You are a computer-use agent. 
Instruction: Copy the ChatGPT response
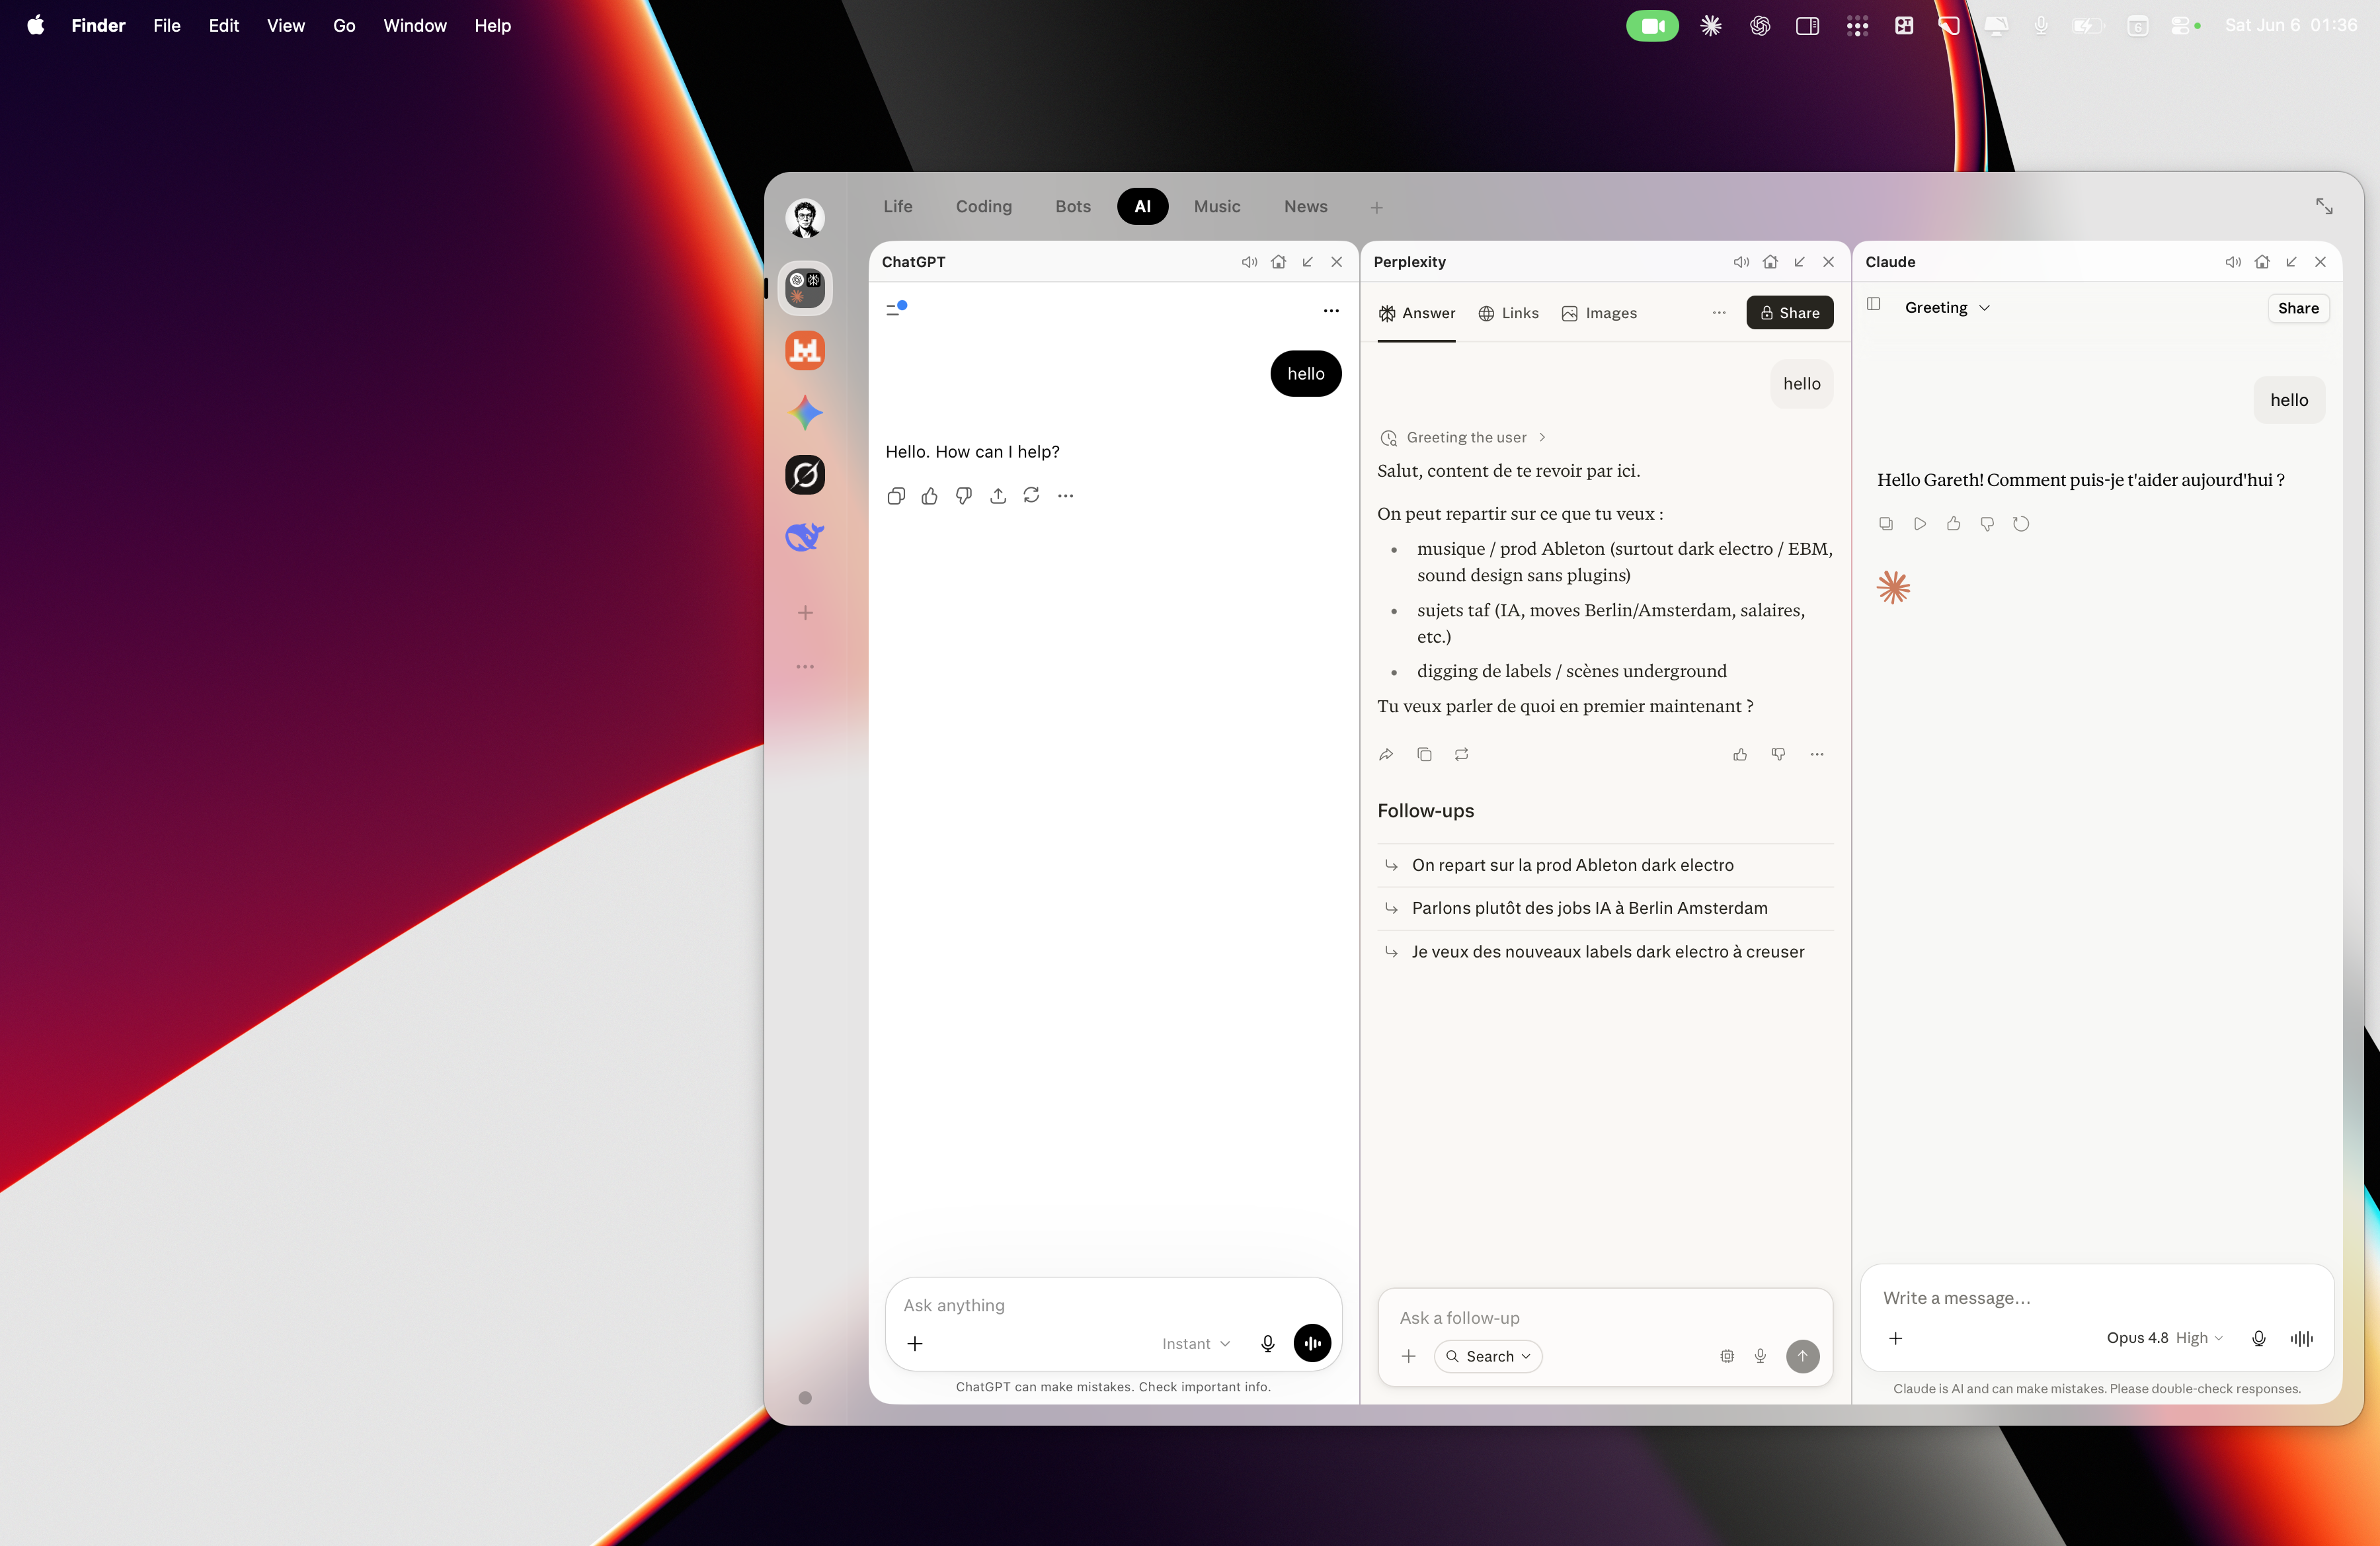point(896,496)
